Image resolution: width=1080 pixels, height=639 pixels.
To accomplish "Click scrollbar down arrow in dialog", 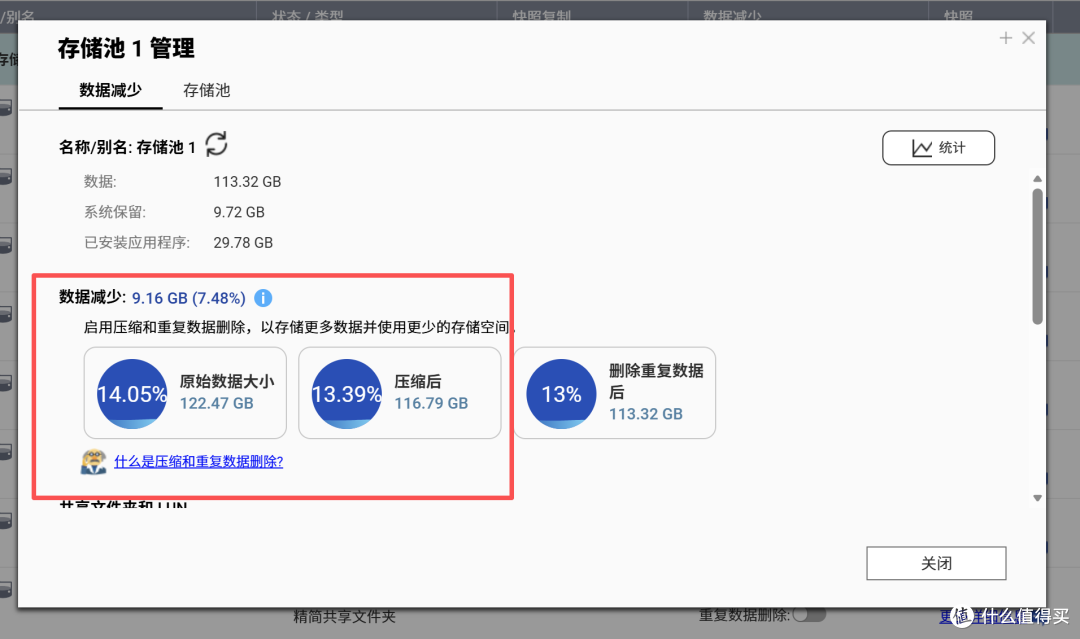I will [1037, 498].
